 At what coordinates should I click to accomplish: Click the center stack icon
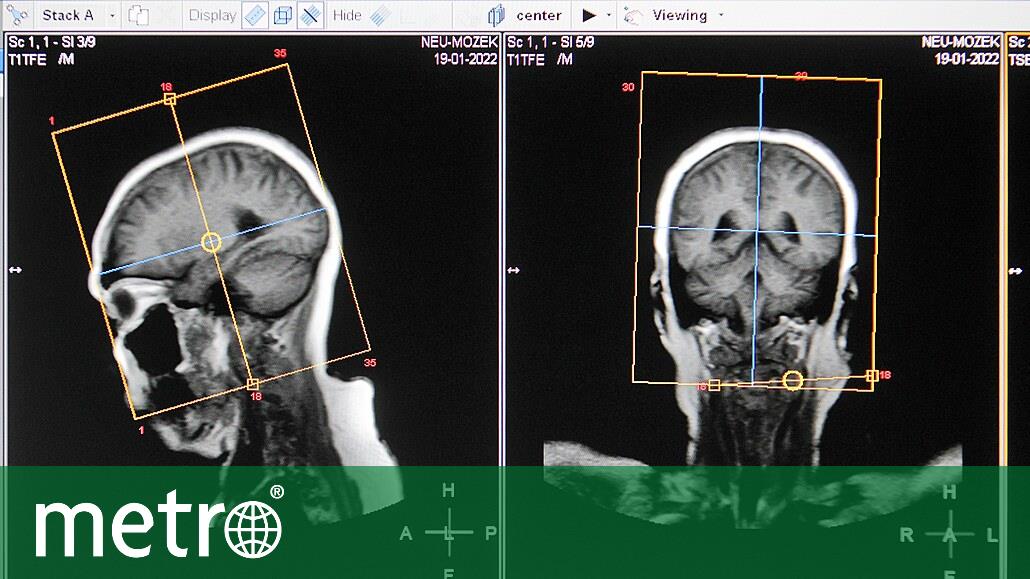point(497,16)
